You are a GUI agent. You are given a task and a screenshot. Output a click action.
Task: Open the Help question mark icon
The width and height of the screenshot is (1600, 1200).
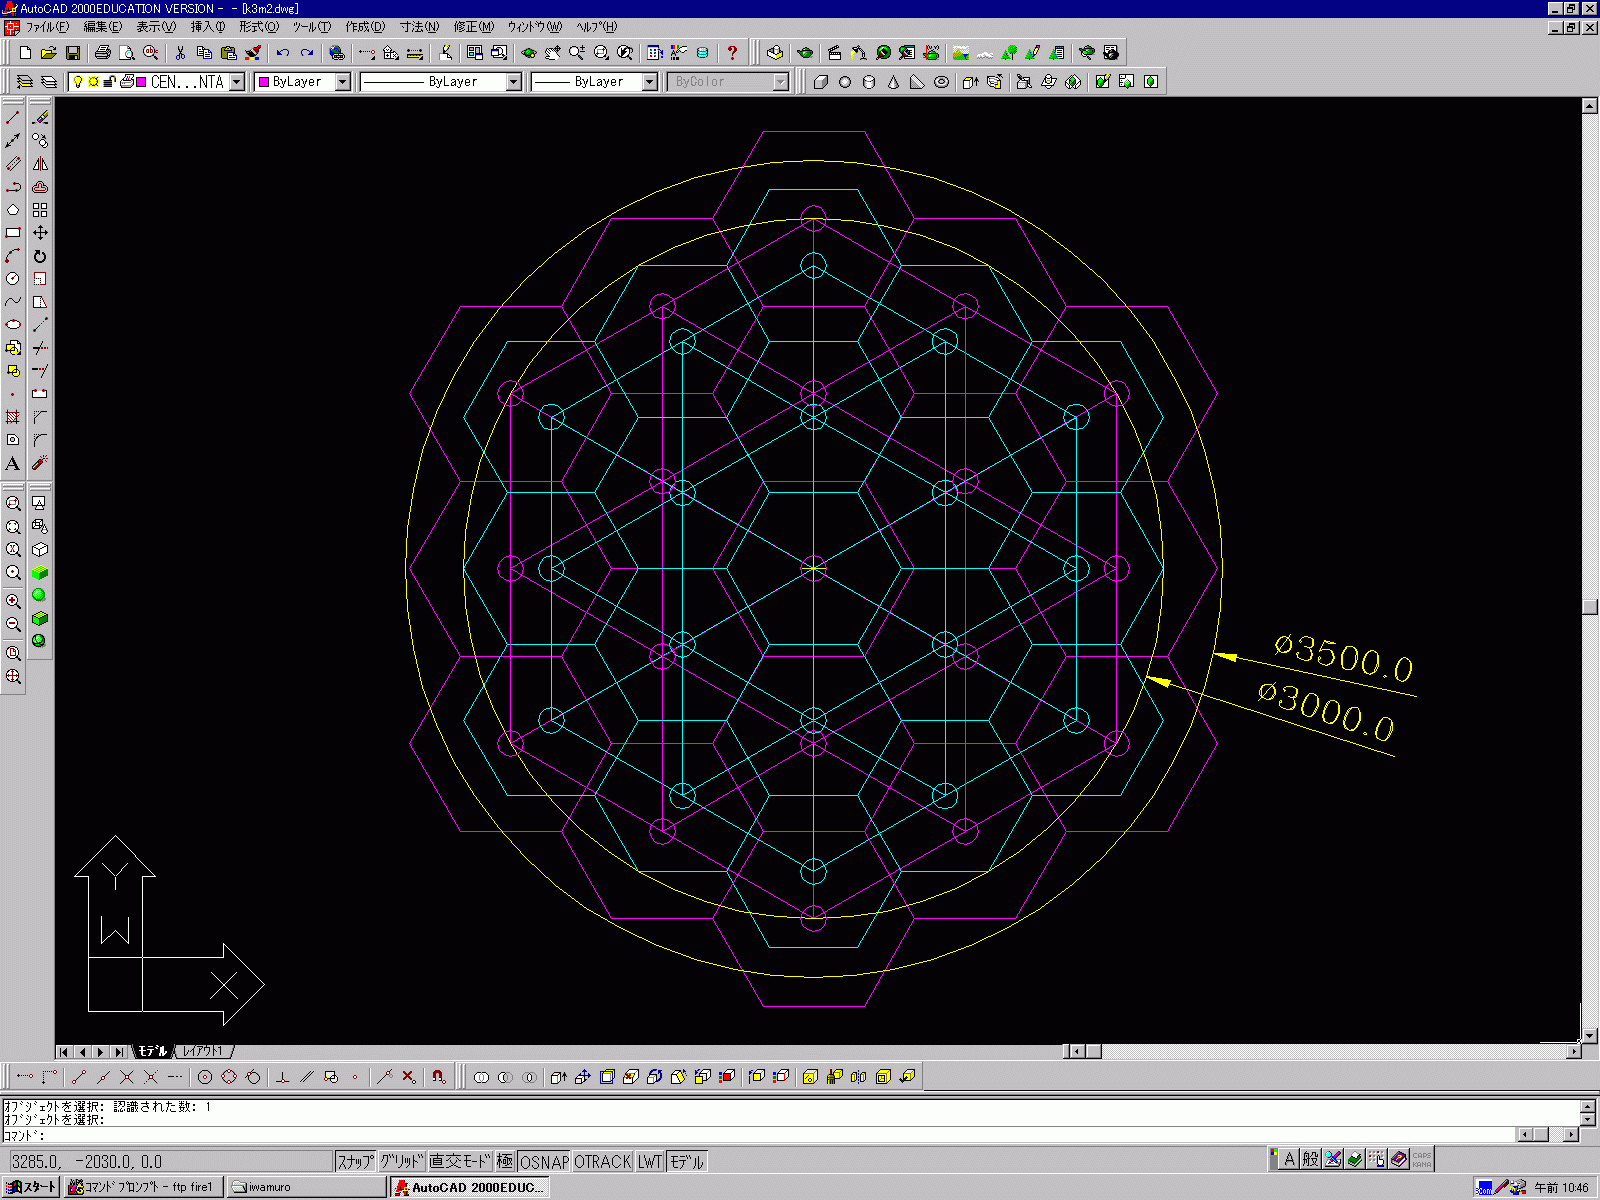click(732, 53)
